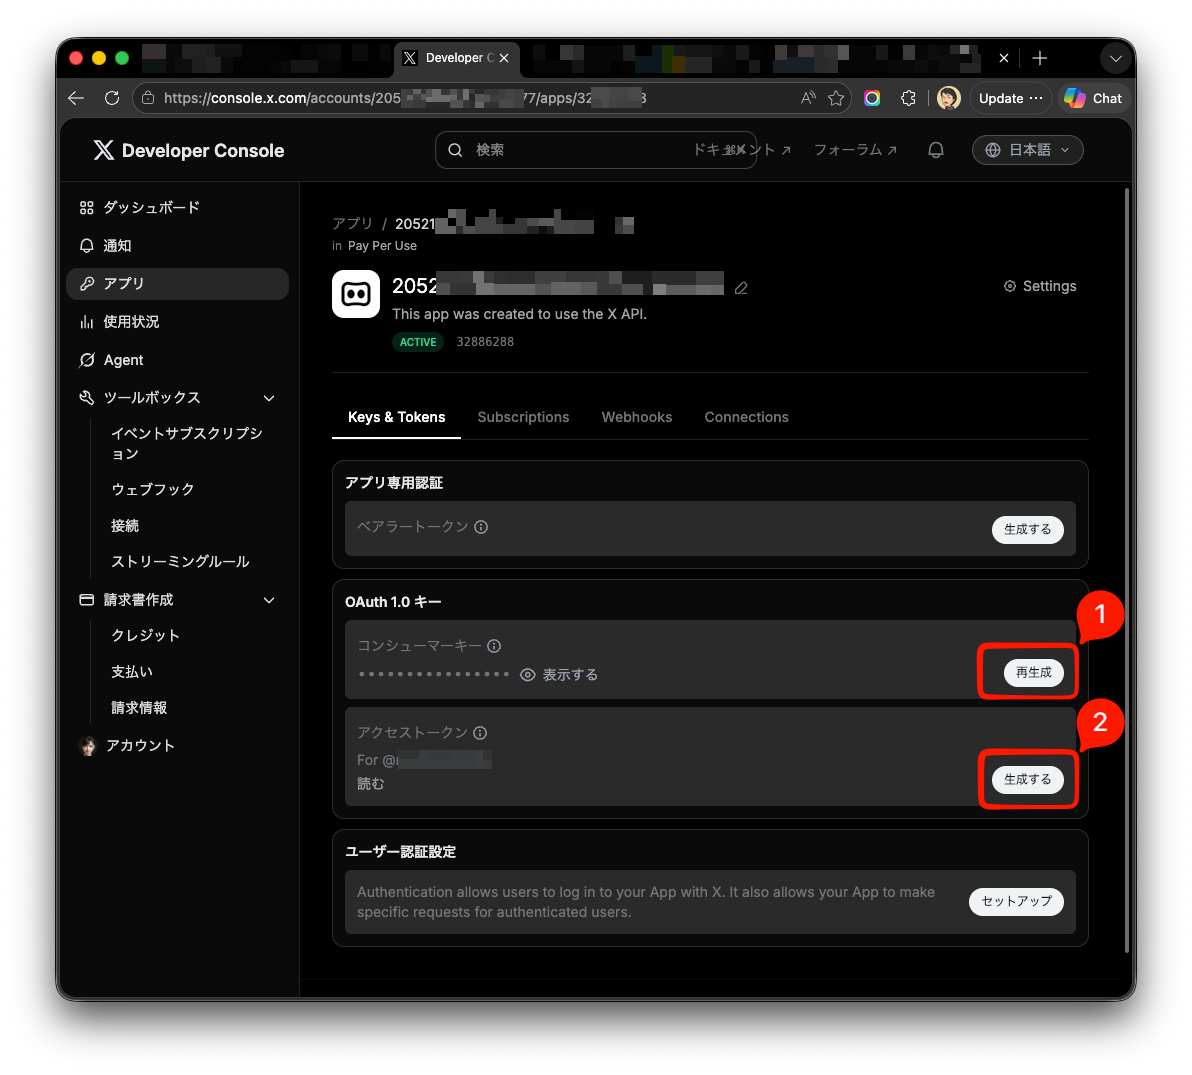Collapse the 請求書作成 section chevron

tap(269, 600)
